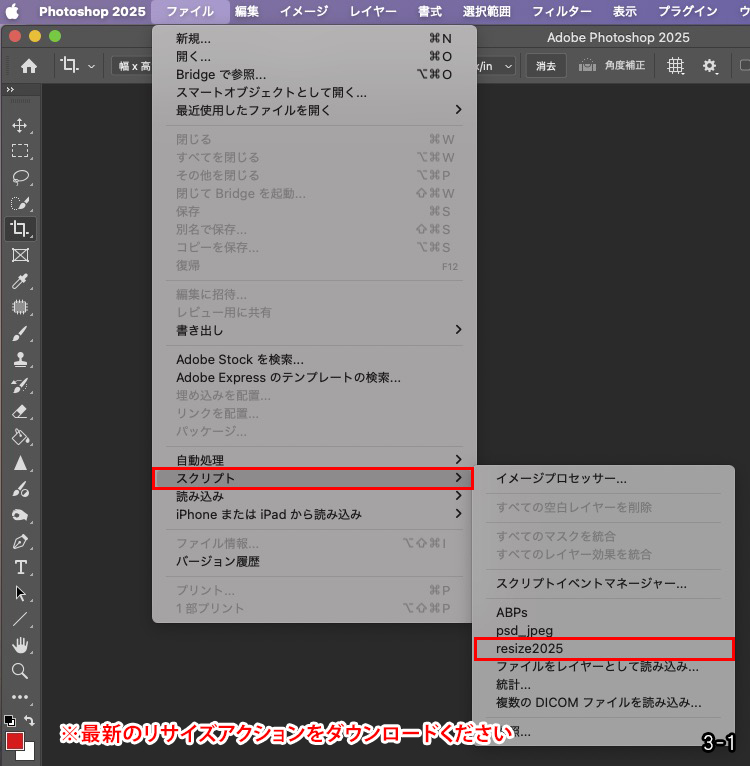Click the 消去 button
Image resolution: width=750 pixels, height=766 pixels.
546,66
